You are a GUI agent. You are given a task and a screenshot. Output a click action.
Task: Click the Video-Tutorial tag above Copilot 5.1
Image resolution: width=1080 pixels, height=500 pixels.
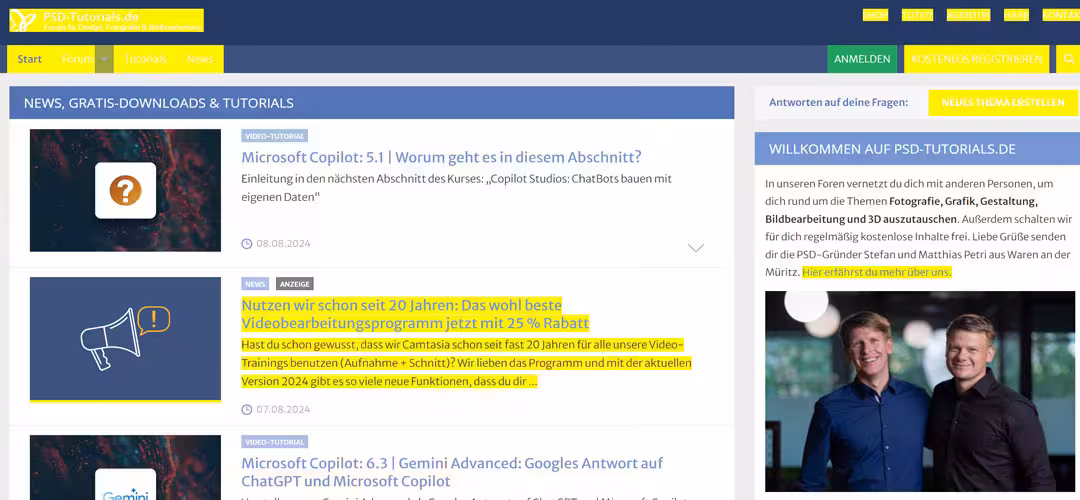[x=274, y=136]
